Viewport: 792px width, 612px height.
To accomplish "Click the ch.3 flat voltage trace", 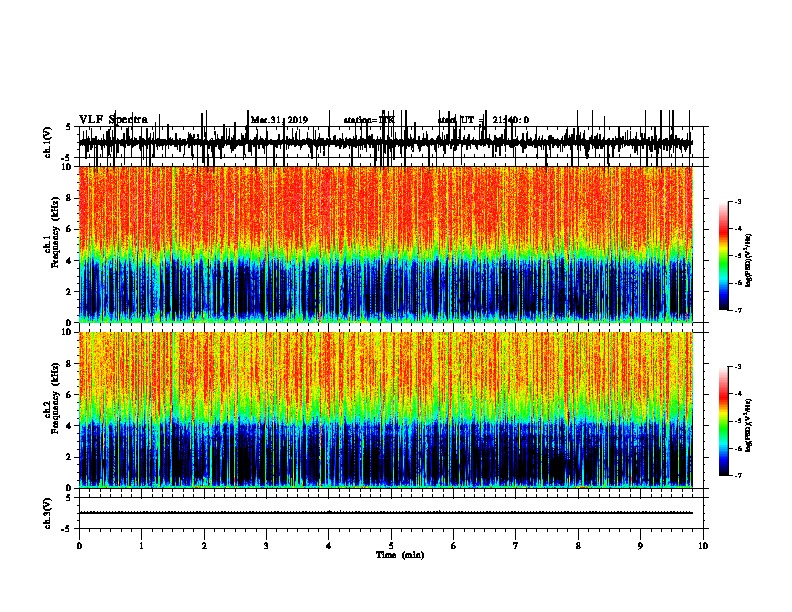I will (385, 513).
